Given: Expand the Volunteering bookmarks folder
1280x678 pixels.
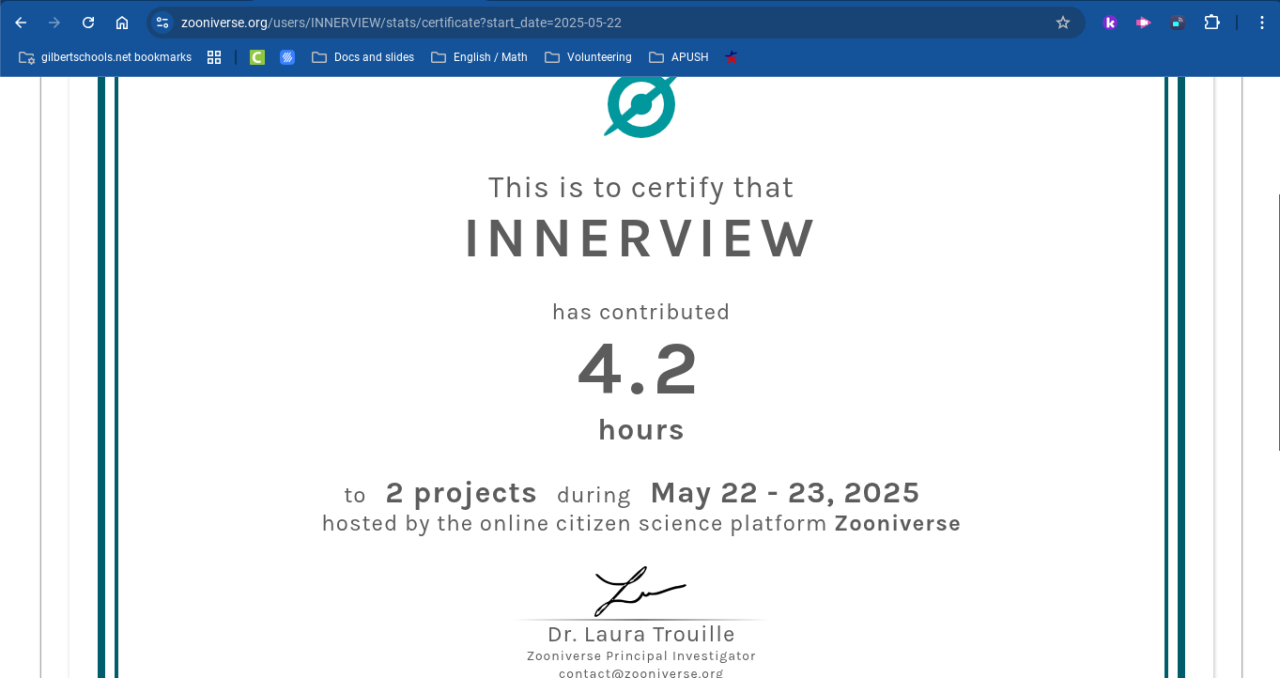Looking at the screenshot, I should (x=588, y=57).
